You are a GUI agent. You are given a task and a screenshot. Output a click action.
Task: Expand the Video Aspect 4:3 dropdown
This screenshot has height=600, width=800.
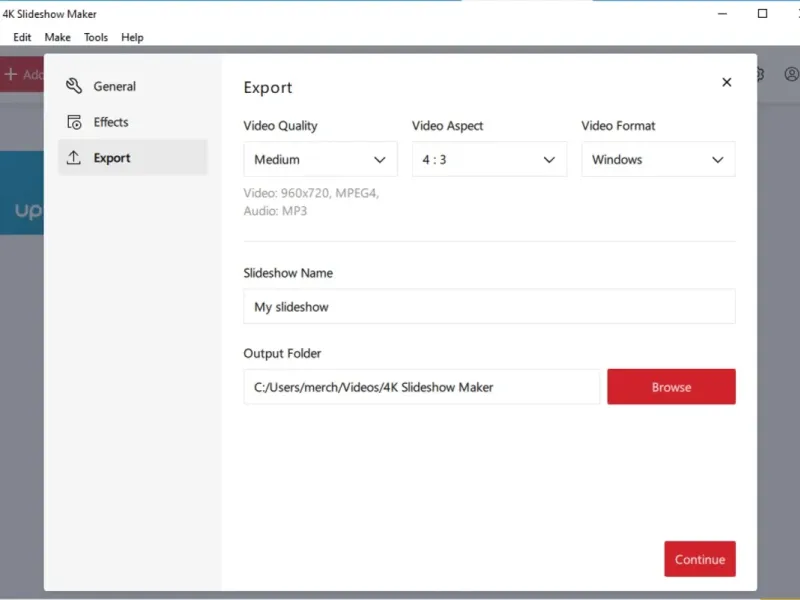[x=489, y=160]
